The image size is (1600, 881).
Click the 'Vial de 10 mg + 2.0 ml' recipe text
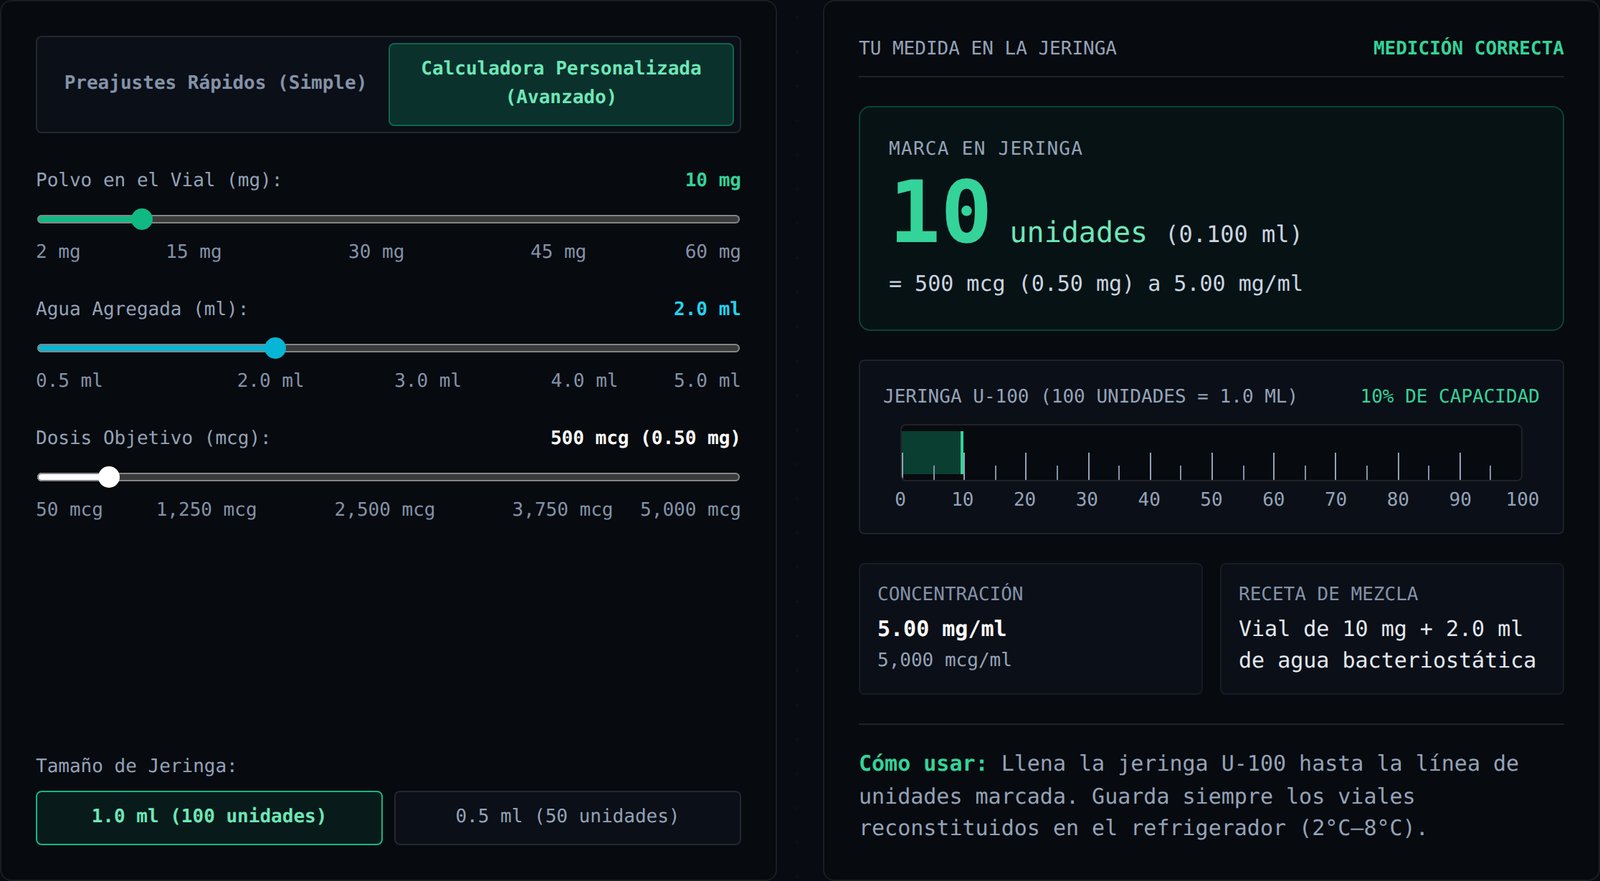point(1380,629)
